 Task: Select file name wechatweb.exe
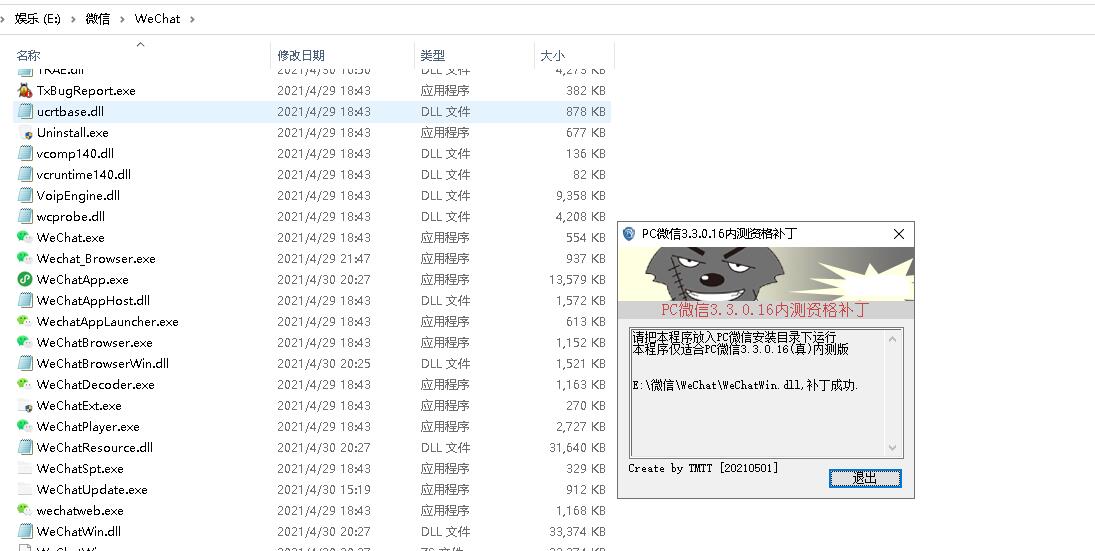point(80,510)
